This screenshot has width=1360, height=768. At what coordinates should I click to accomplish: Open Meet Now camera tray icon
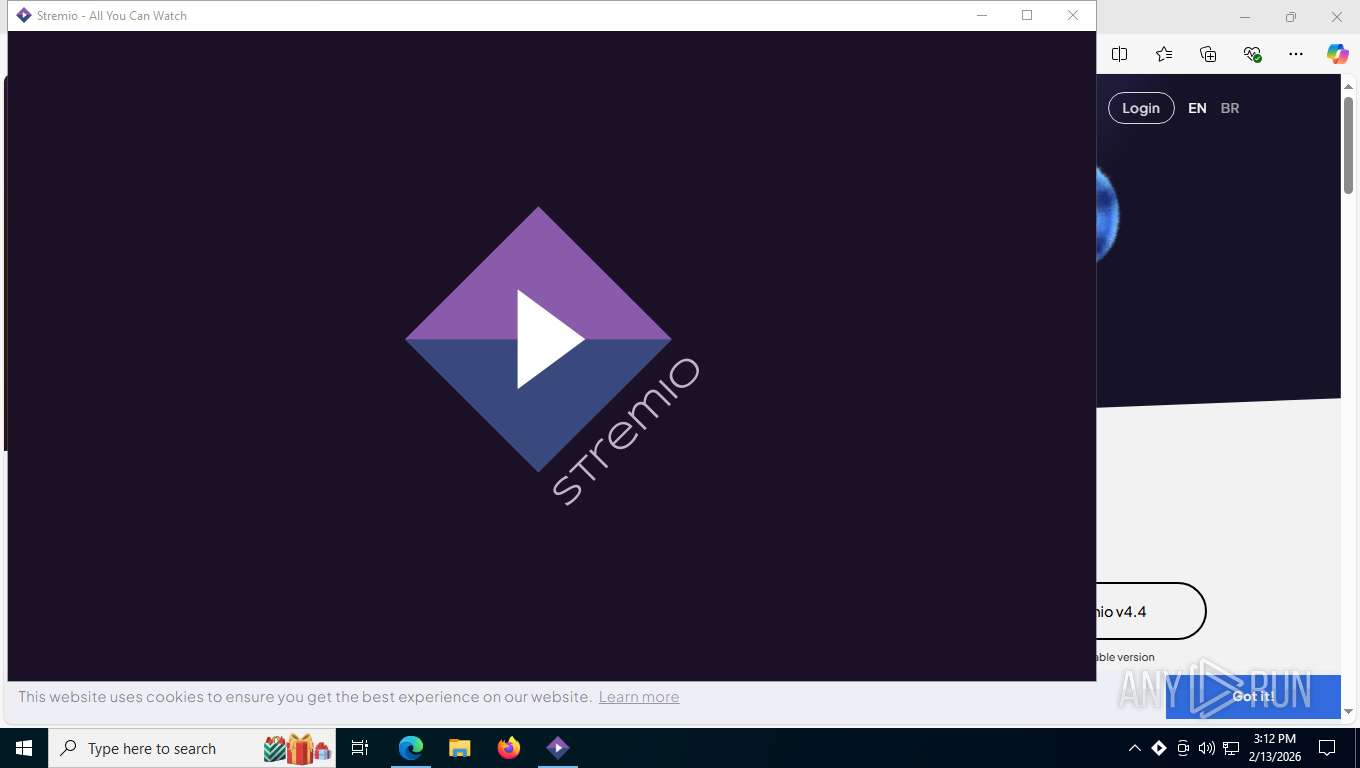[x=1183, y=748]
